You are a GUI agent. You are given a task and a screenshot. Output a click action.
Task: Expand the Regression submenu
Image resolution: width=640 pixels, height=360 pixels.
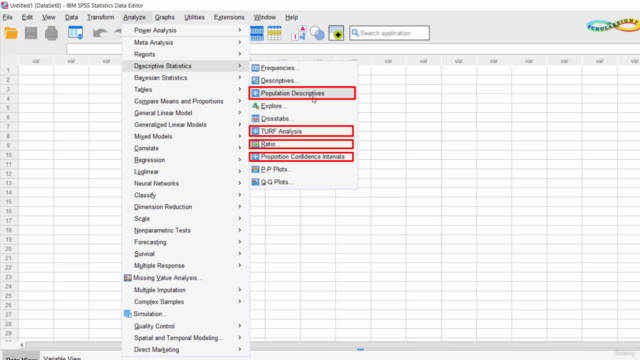(x=186, y=160)
